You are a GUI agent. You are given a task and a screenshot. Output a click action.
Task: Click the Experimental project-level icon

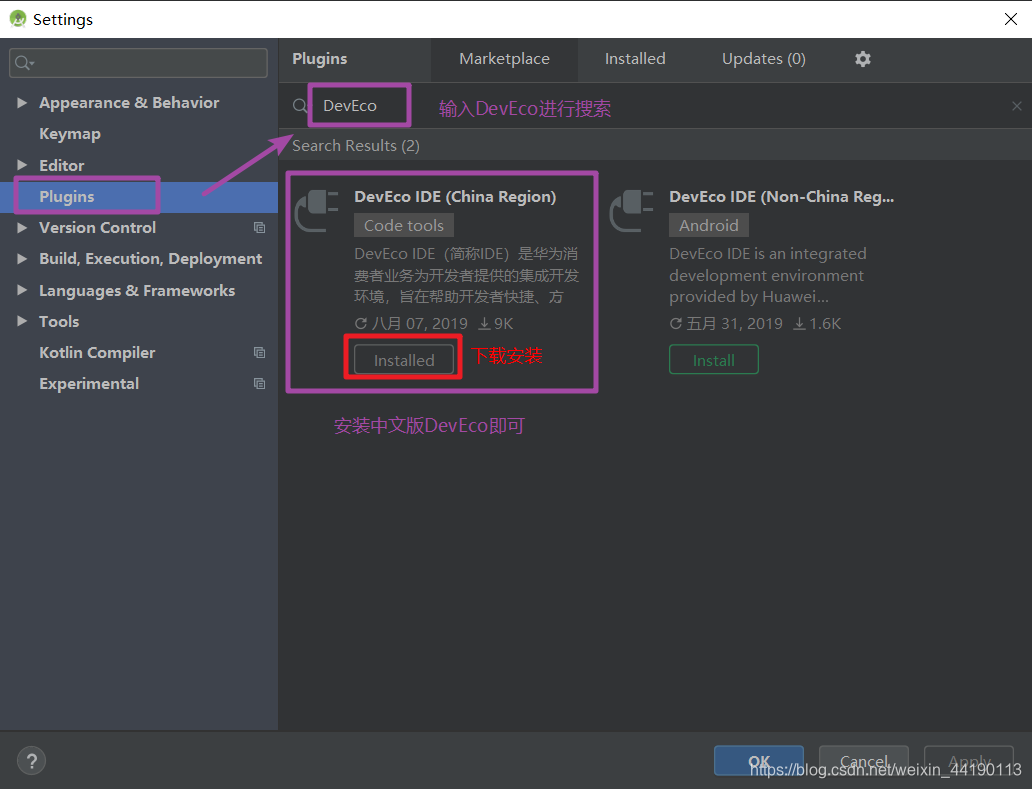(x=259, y=384)
